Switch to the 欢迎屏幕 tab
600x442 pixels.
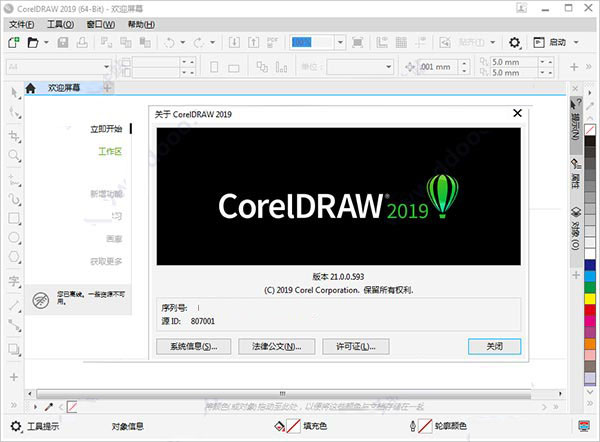tap(64, 88)
